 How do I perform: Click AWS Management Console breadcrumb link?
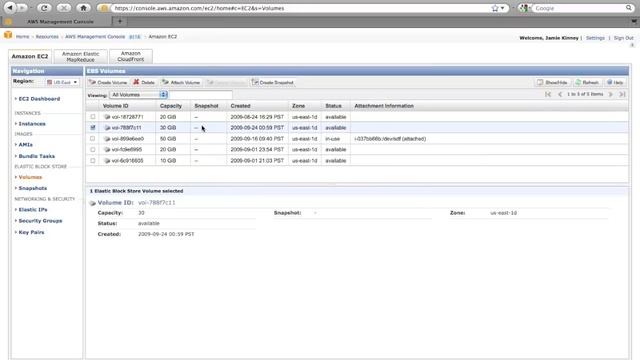tap(95, 37)
